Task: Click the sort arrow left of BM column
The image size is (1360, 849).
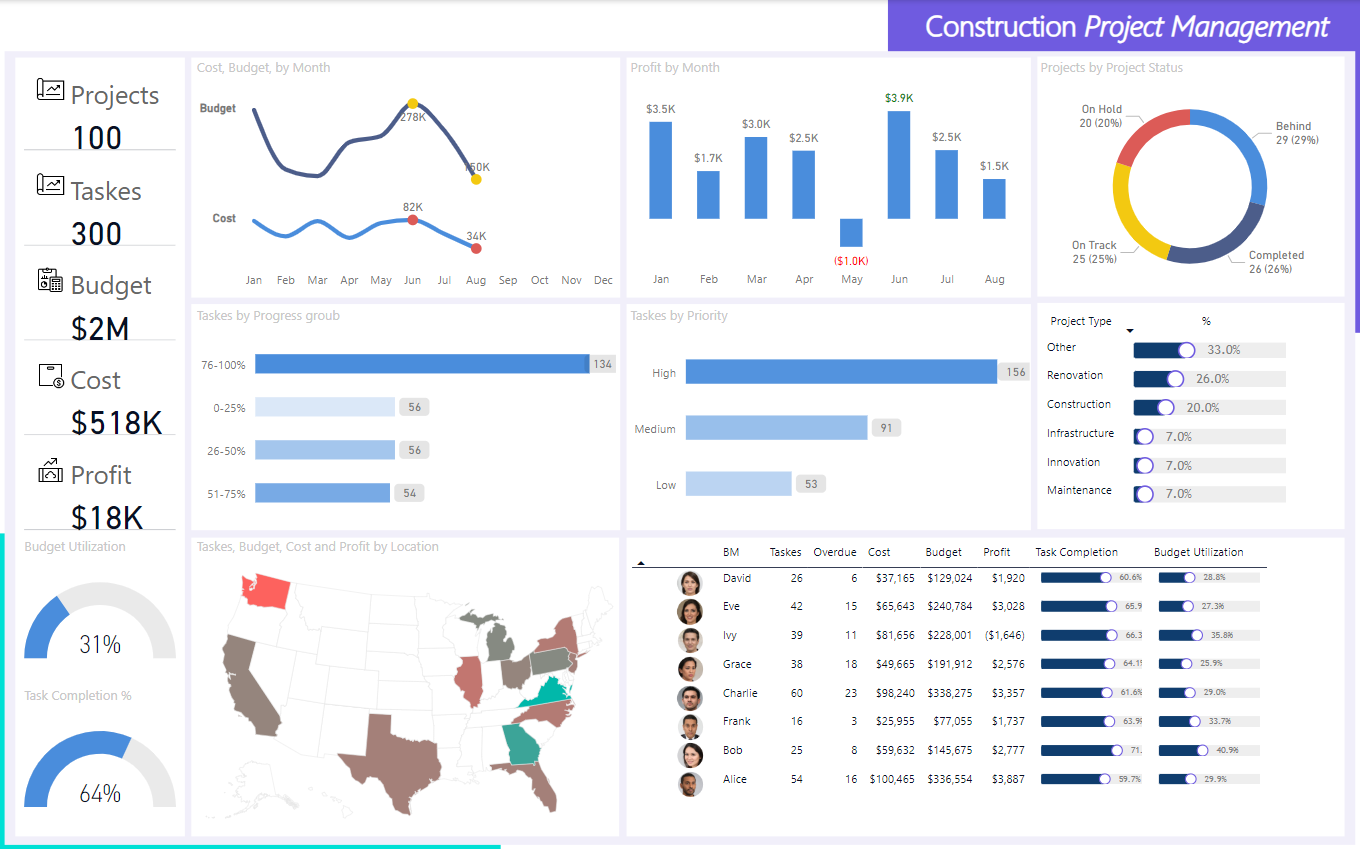Action: 640,564
